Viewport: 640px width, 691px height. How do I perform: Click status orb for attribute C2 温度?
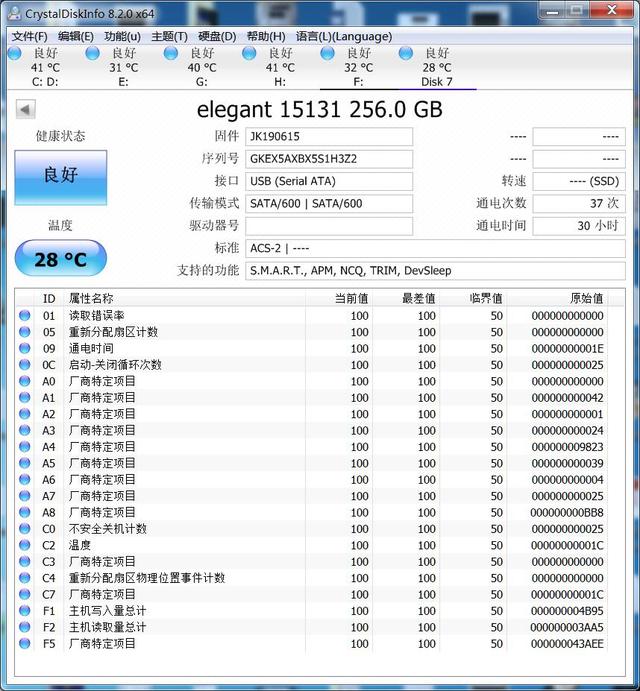tap(25, 545)
